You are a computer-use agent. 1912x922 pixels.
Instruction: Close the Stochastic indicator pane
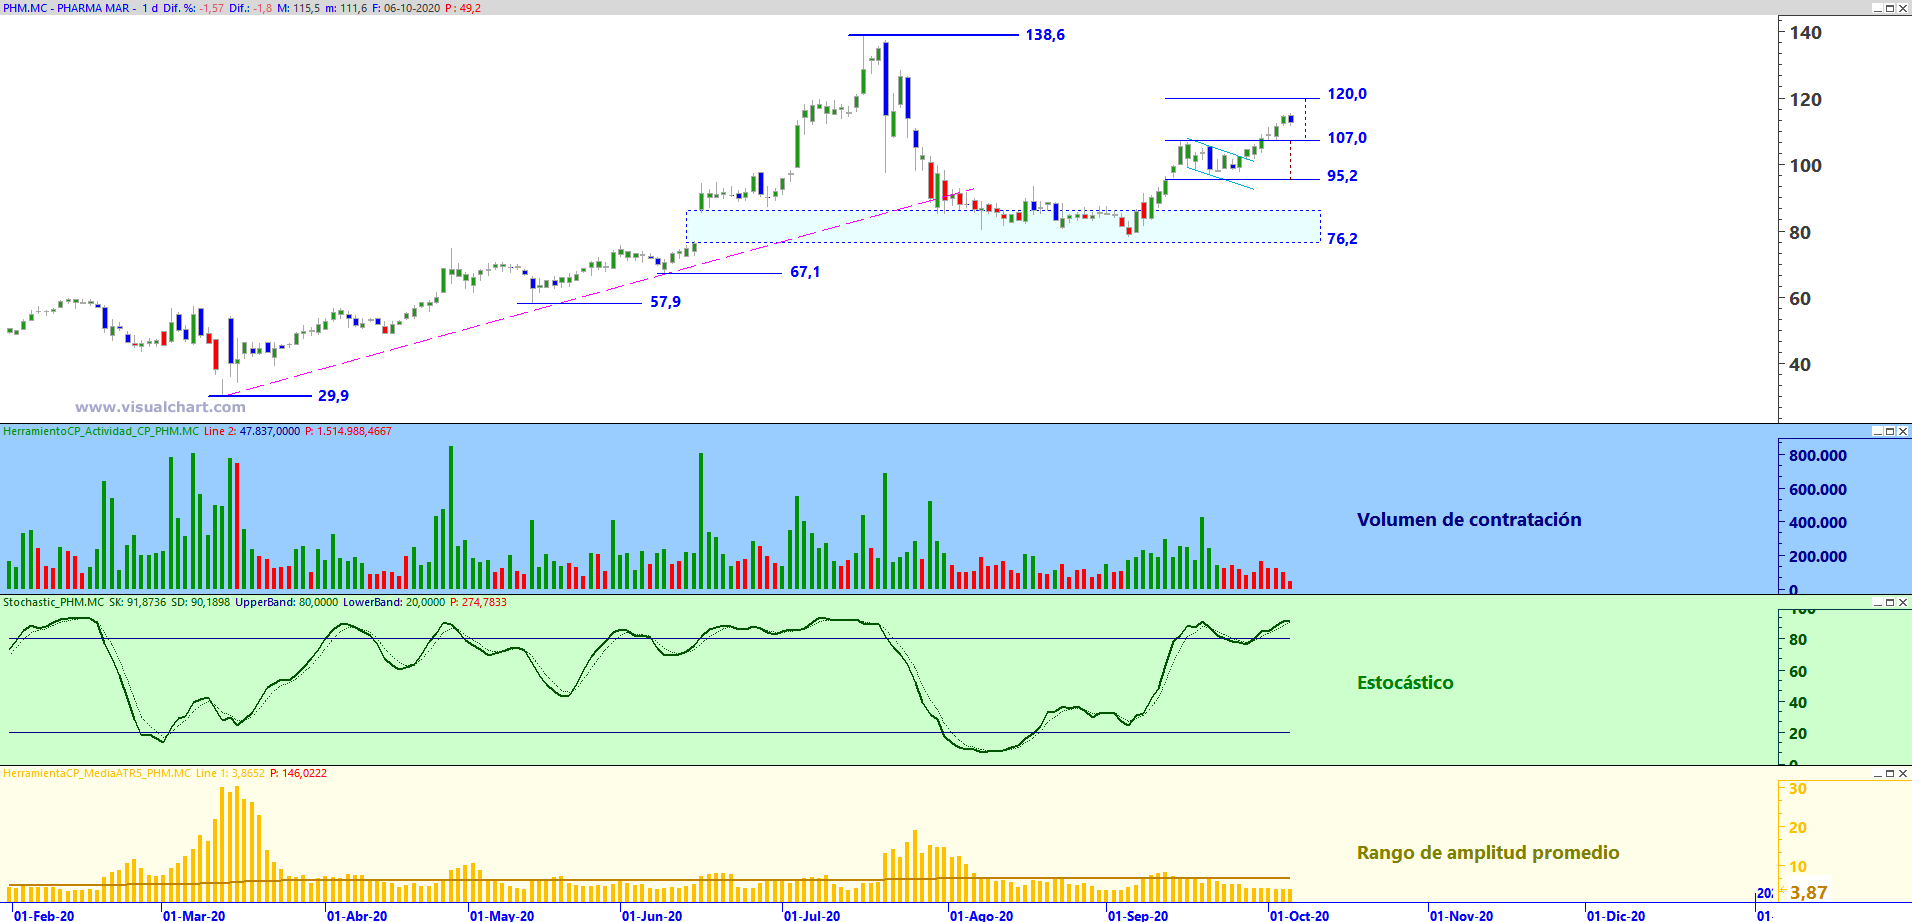[x=1903, y=602]
